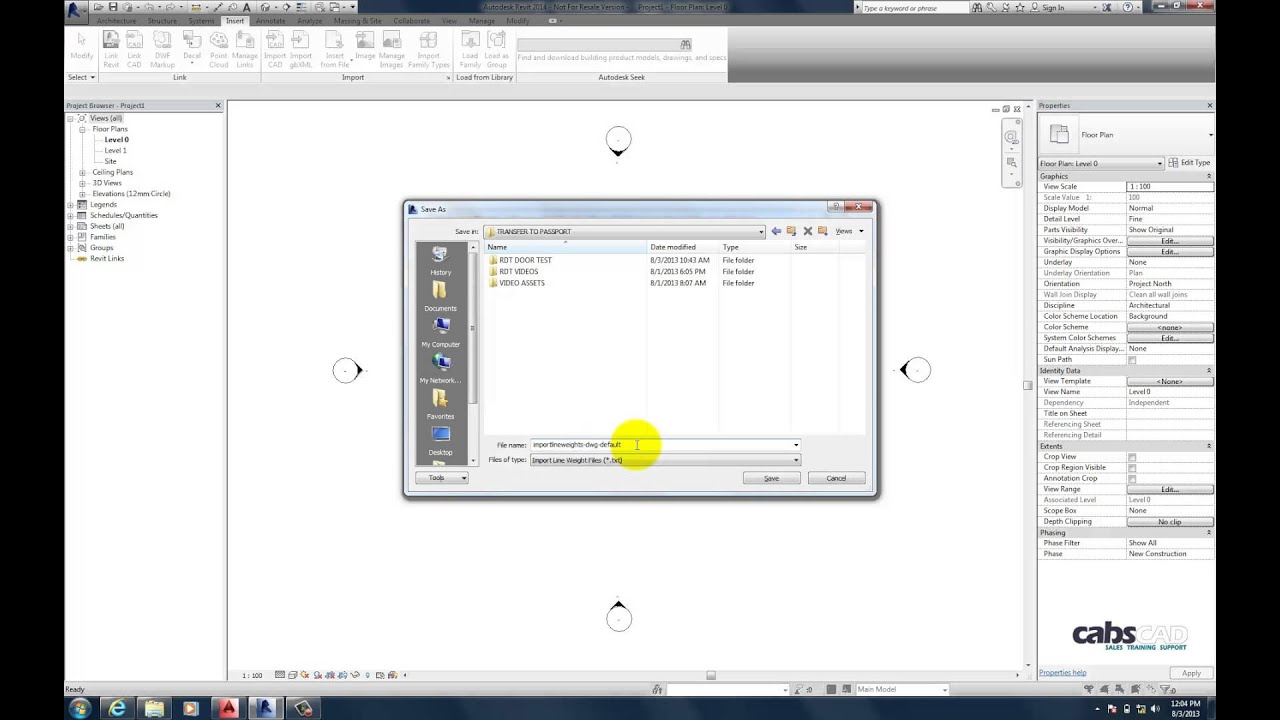Click Manage Images ribbon icon
Image resolution: width=1280 pixels, height=720 pixels.
tap(392, 48)
